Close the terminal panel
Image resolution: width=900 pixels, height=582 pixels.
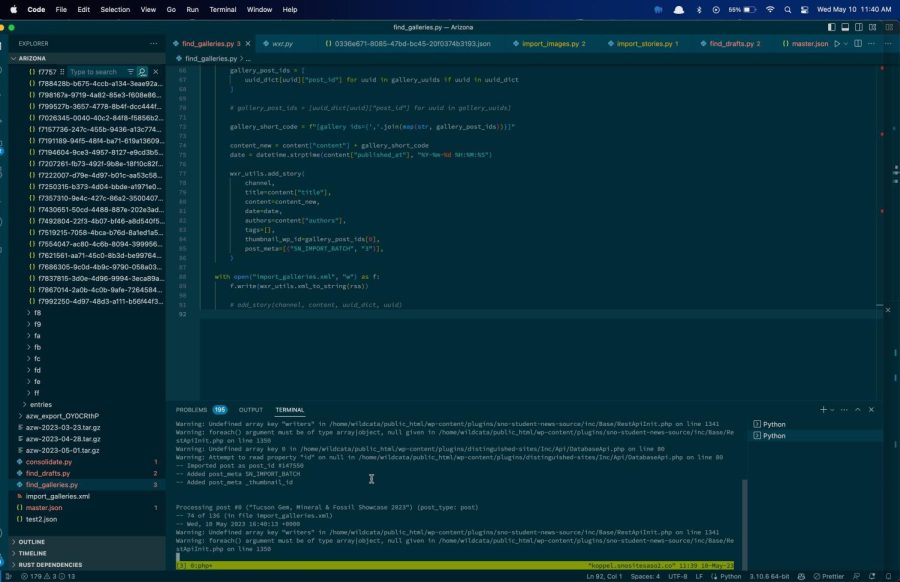coord(871,410)
